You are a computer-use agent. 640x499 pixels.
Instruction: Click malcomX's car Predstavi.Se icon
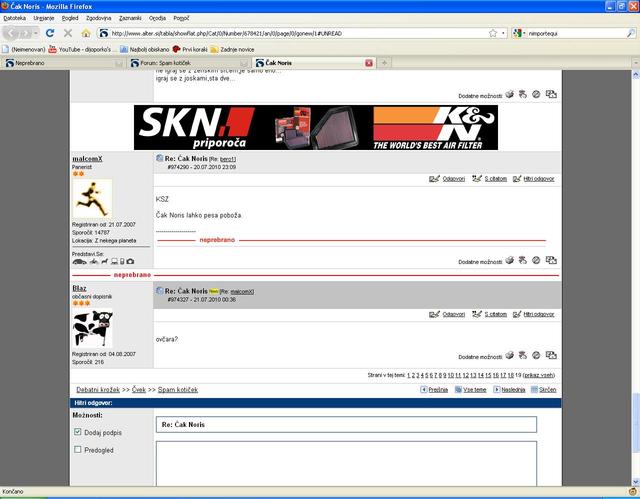tap(79, 262)
